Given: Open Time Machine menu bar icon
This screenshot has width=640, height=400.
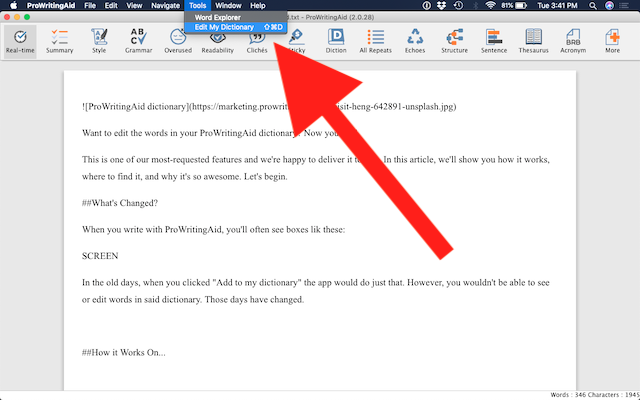Looking at the screenshot, I should pos(458,5).
